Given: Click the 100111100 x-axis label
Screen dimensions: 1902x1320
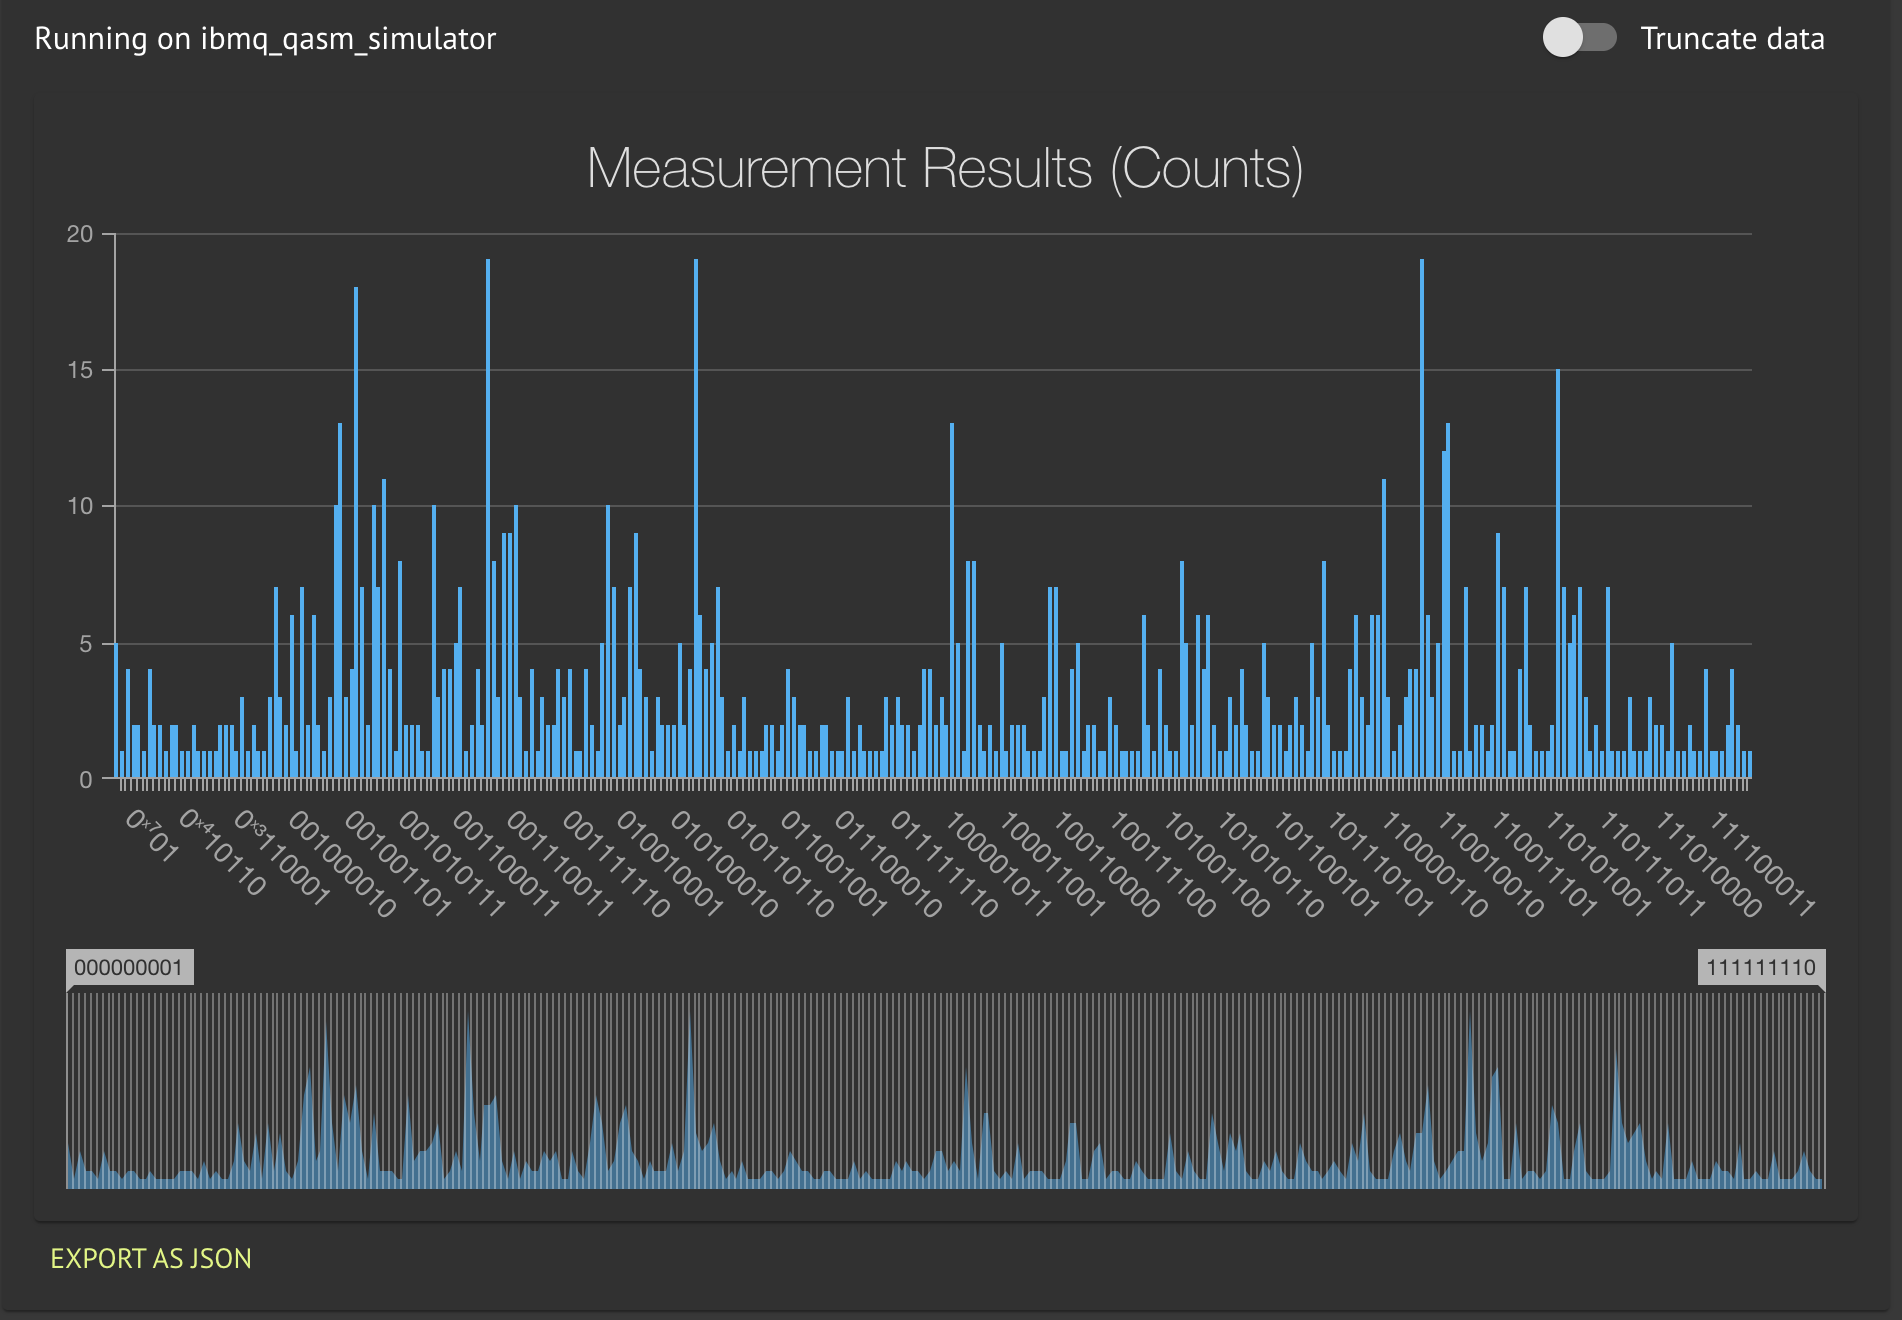Looking at the screenshot, I should tap(1162, 864).
